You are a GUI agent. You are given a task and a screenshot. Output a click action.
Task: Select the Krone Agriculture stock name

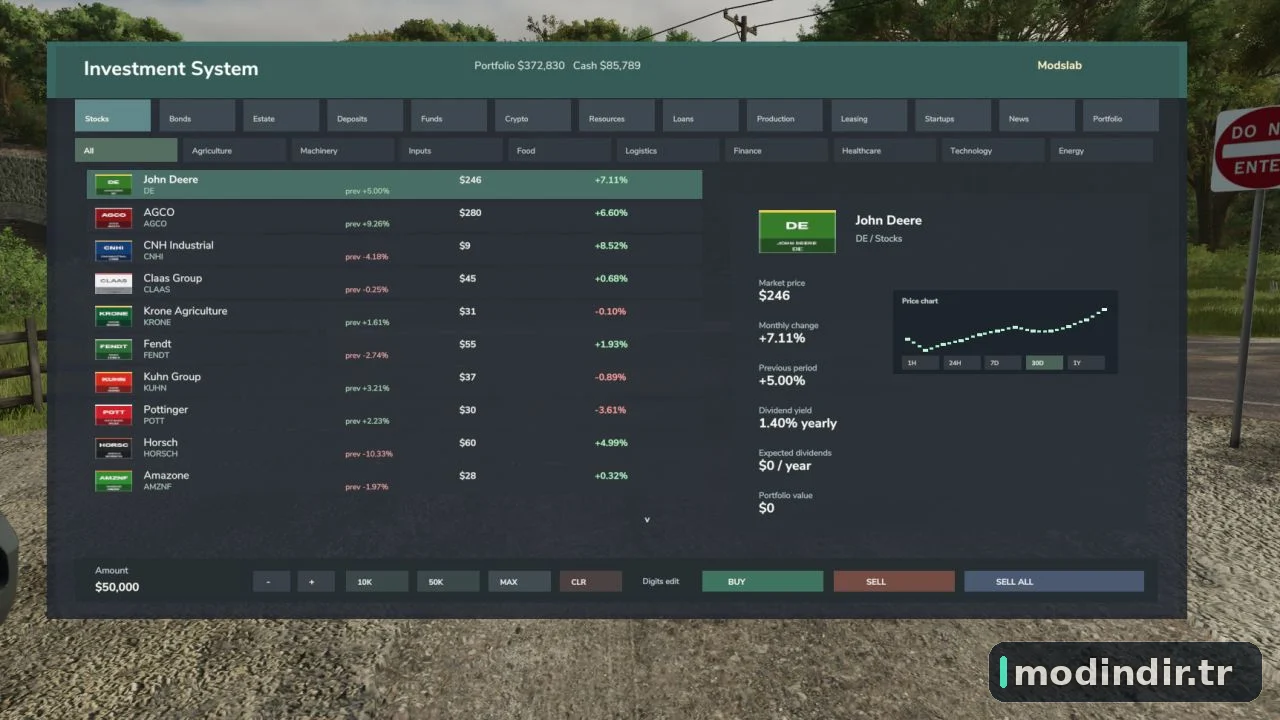point(185,311)
